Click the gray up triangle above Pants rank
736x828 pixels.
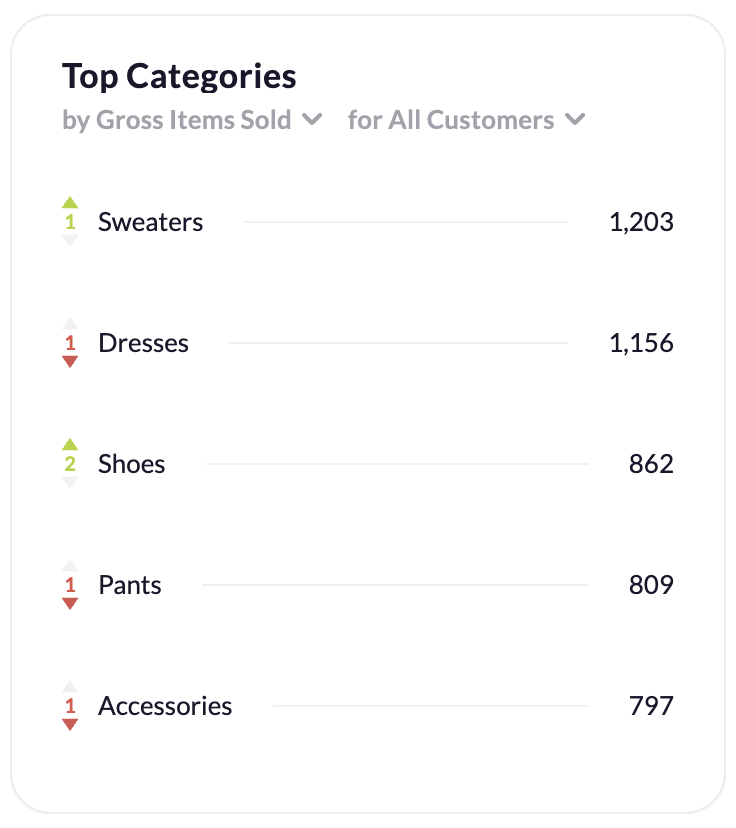70,566
